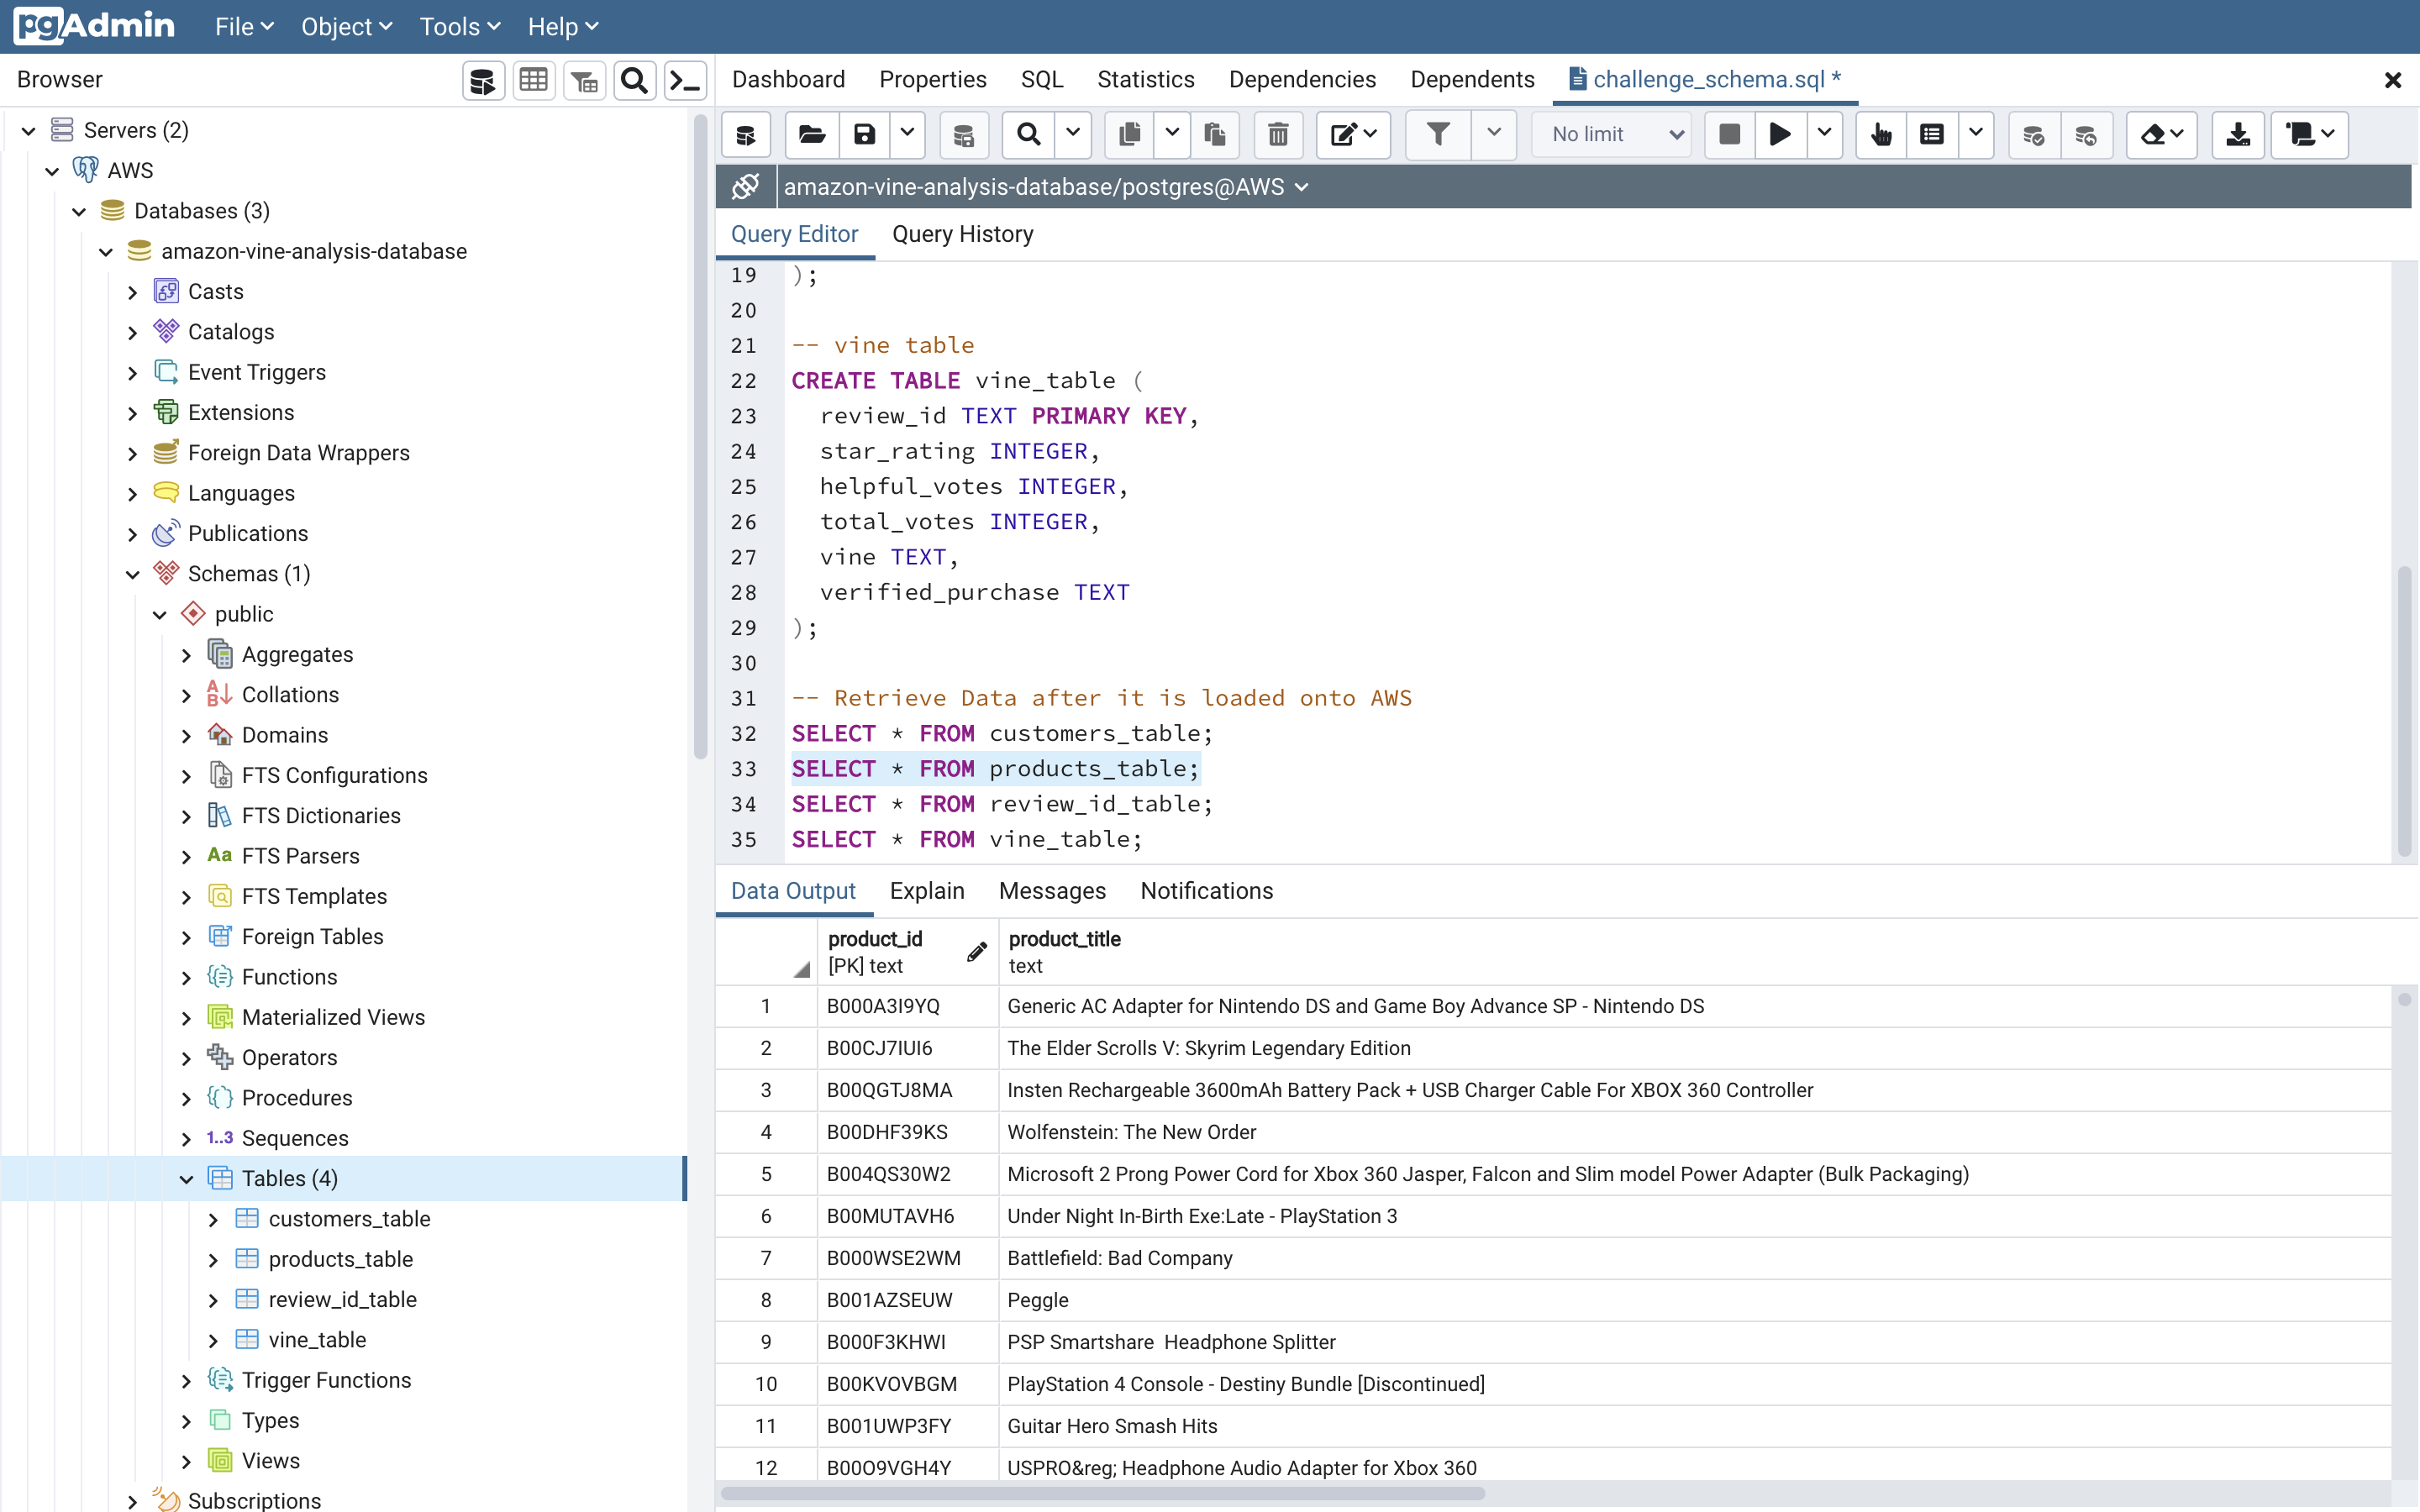
Task: Collapse the Tables (4) node
Action: pos(186,1179)
